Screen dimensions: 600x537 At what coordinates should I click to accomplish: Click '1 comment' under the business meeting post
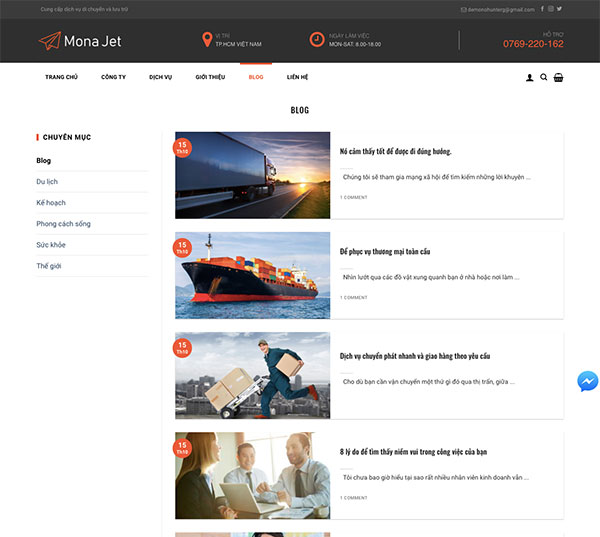coord(354,498)
